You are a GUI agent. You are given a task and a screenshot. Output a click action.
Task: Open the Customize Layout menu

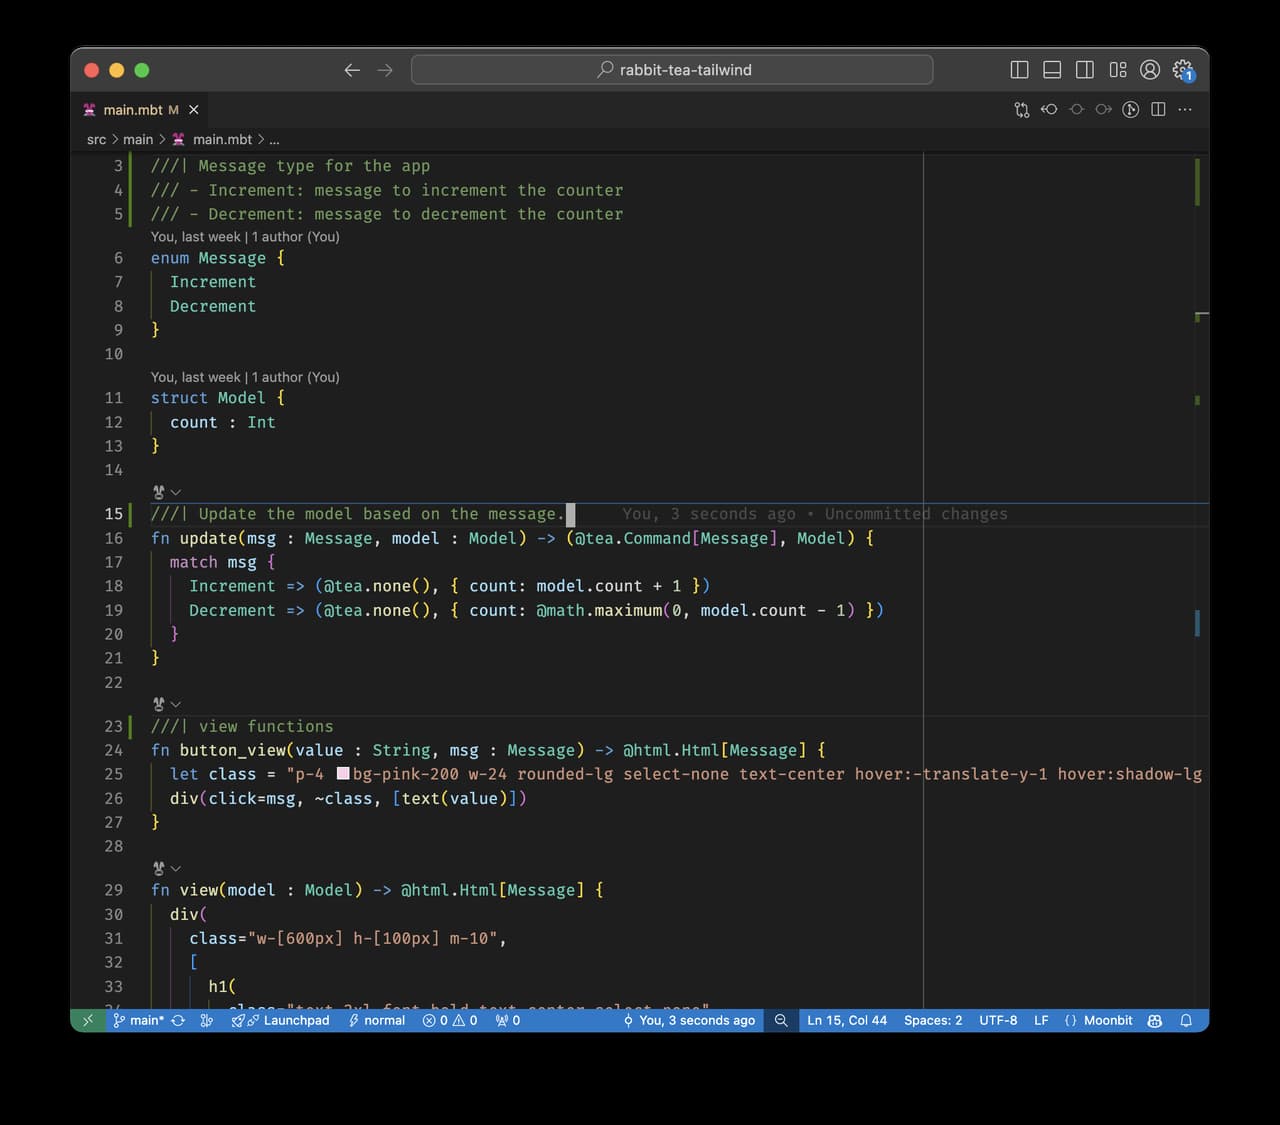coord(1117,70)
